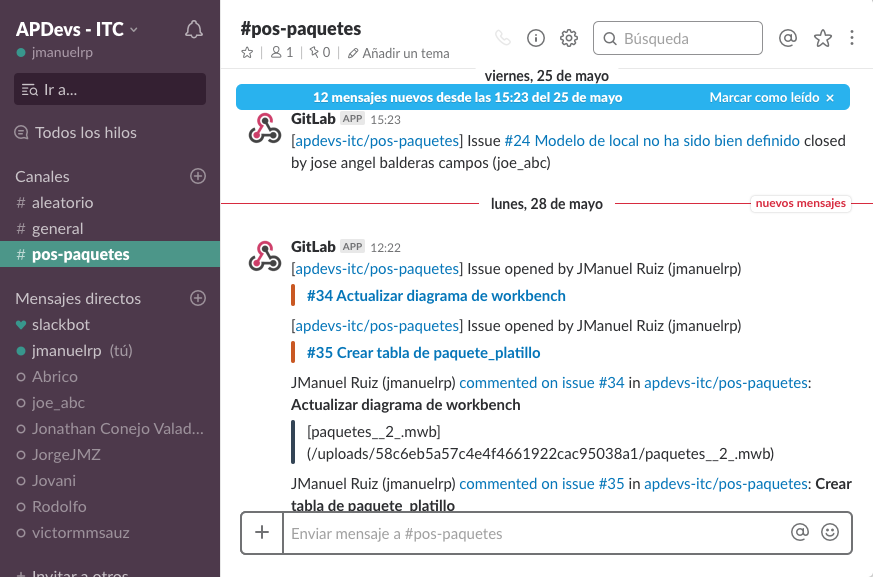This screenshot has height=577, width=873.
Task: View pinned items via the pin icon
Action: pyautogui.click(x=320, y=52)
